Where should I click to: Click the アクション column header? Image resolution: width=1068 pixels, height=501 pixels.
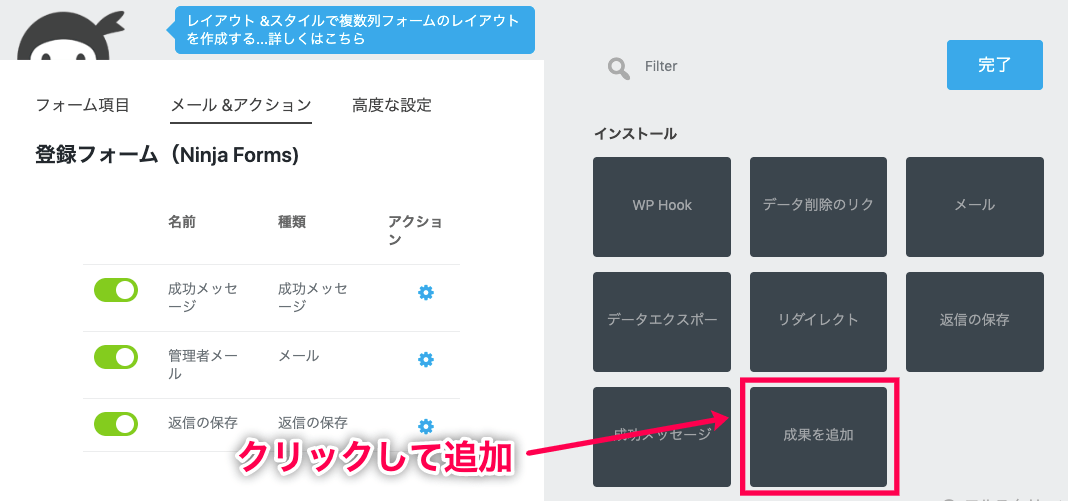click(415, 231)
